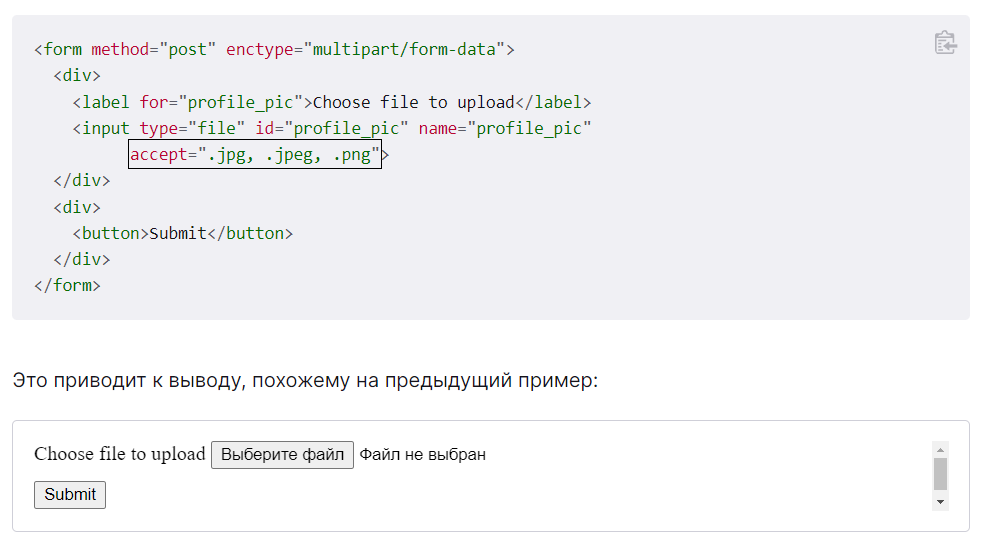The image size is (990, 541).
Task: Click the scrollbar up arrow in preview
Action: [940, 449]
